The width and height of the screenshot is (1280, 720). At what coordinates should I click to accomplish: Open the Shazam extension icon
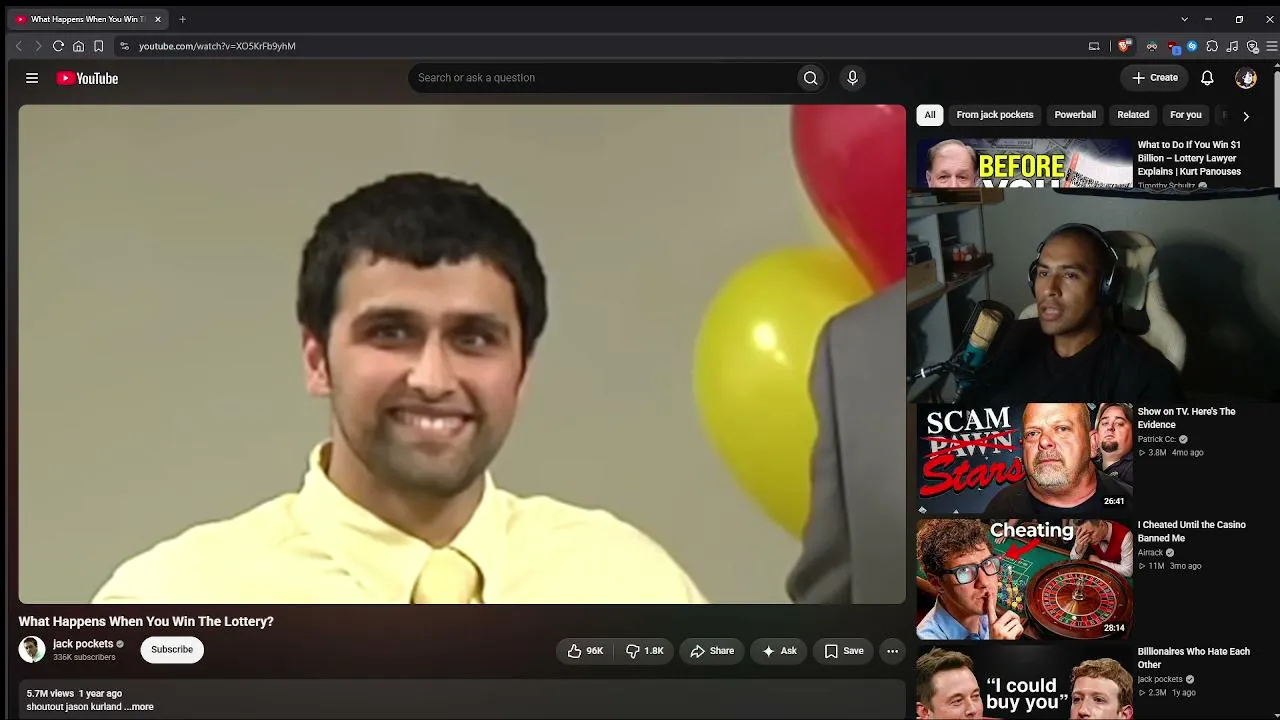pyautogui.click(x=1192, y=46)
